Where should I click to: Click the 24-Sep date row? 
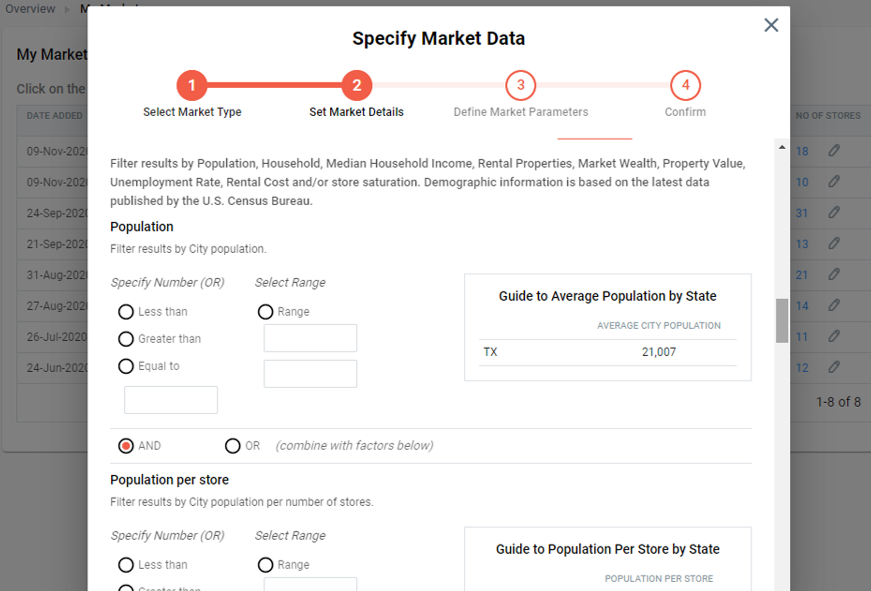pyautogui.click(x=57, y=213)
